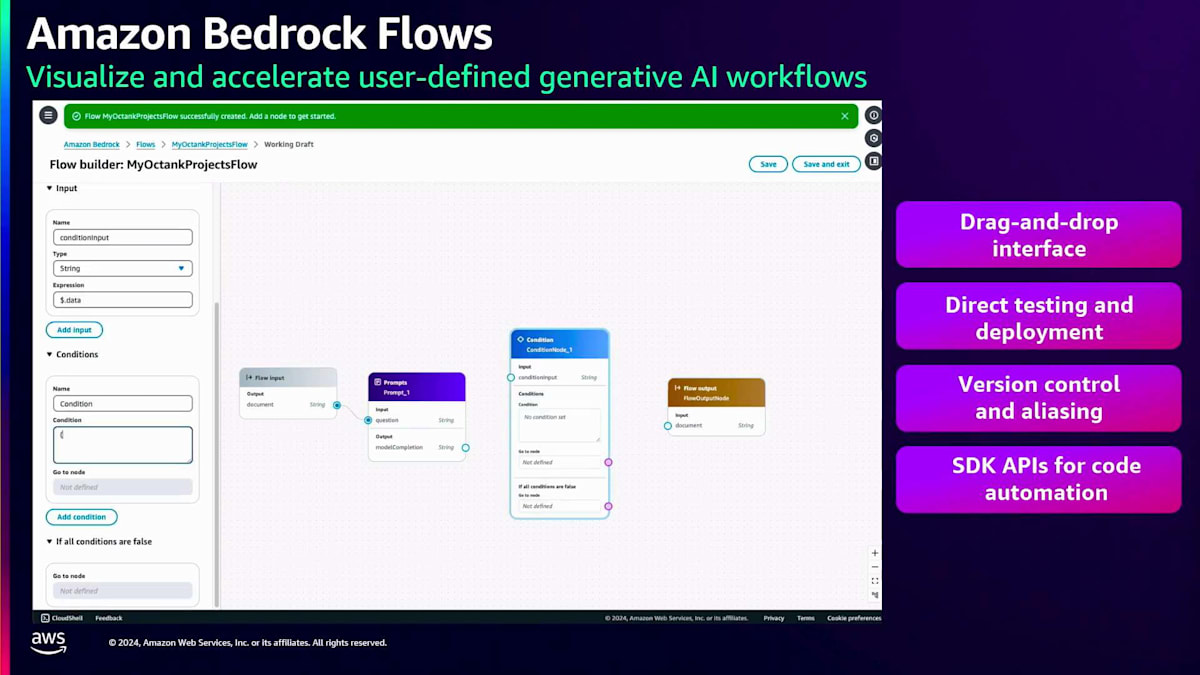Select the ConditionNode_1 header
This screenshot has height=675, width=1200.
(x=559, y=344)
